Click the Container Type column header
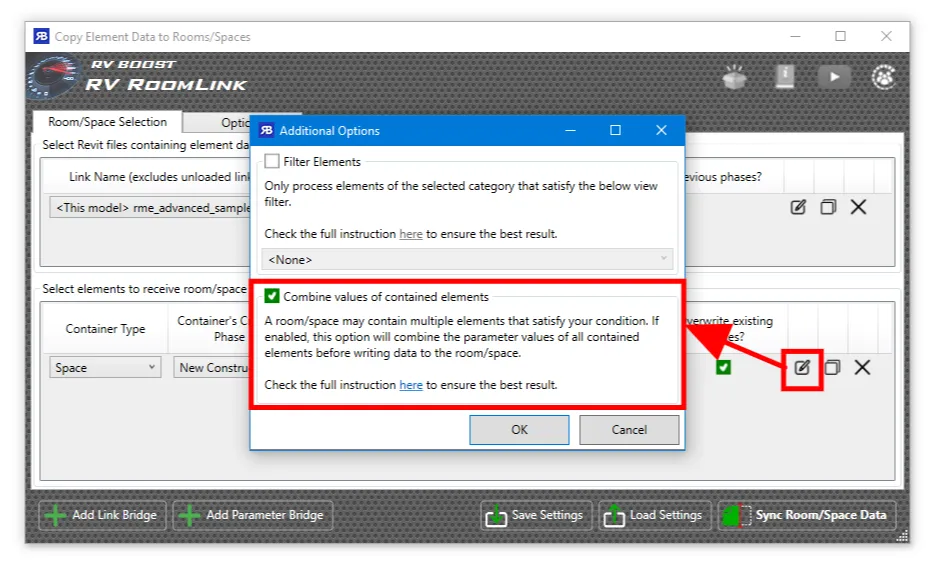Image resolution: width=935 pixels, height=571 pixels. [105, 328]
